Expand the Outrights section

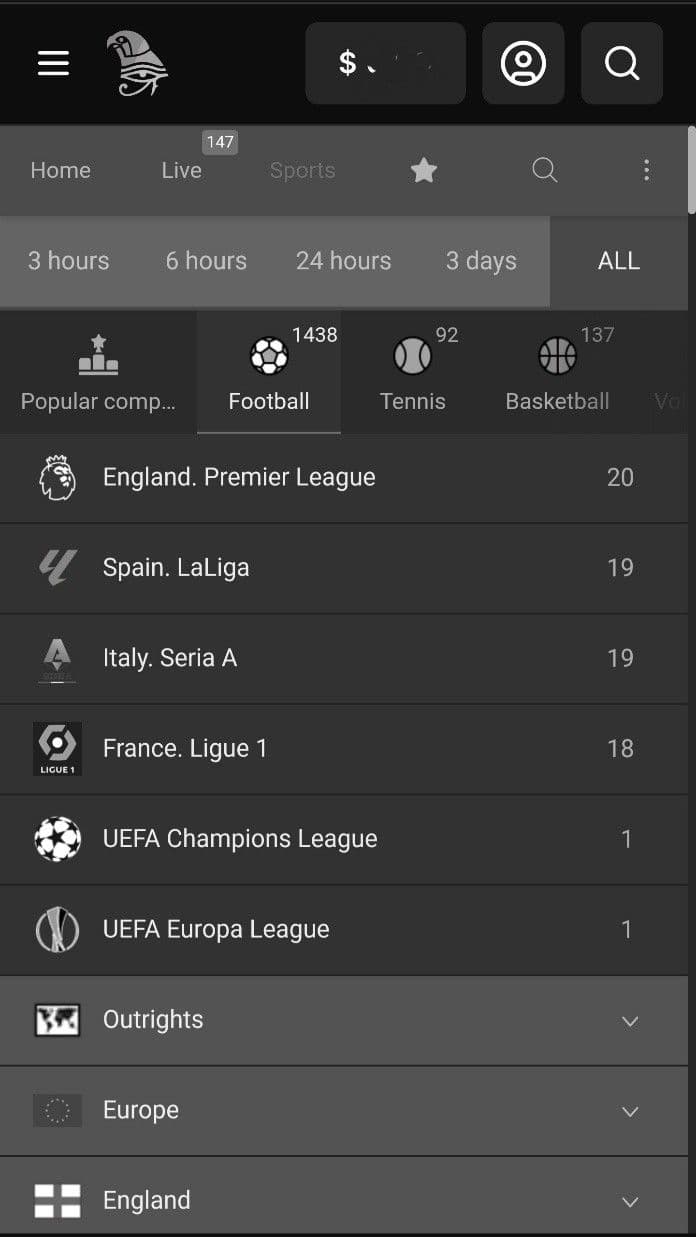348,1020
